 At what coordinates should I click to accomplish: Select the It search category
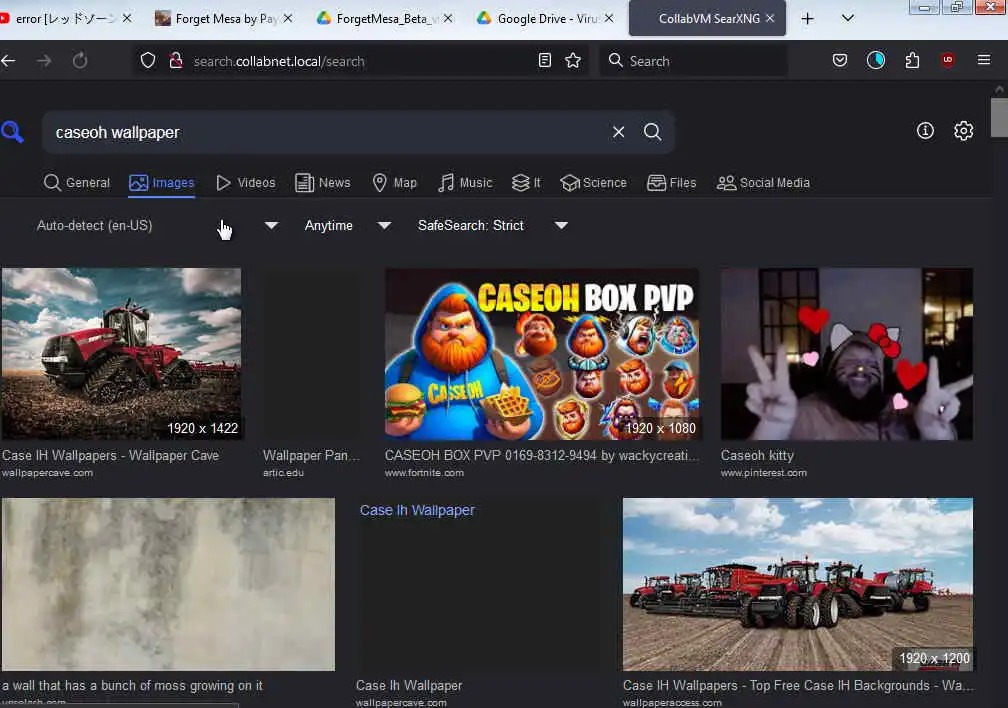[526, 183]
